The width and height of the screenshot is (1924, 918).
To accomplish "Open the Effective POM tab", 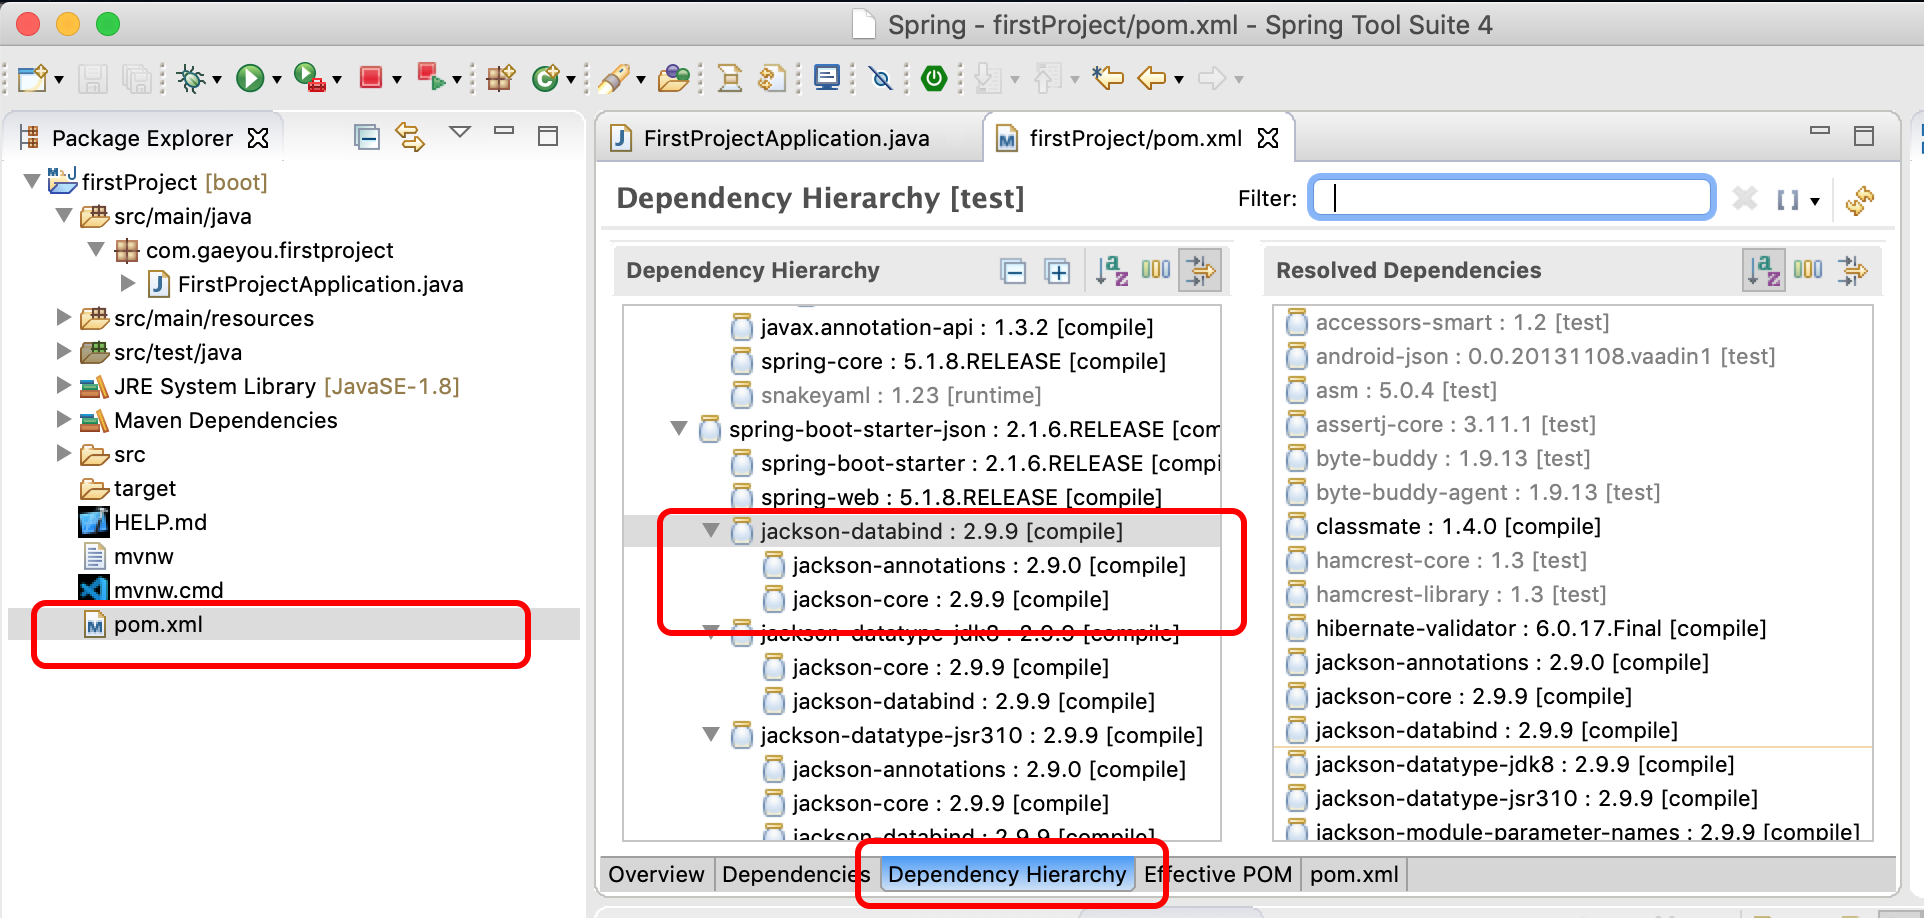I will [1218, 874].
